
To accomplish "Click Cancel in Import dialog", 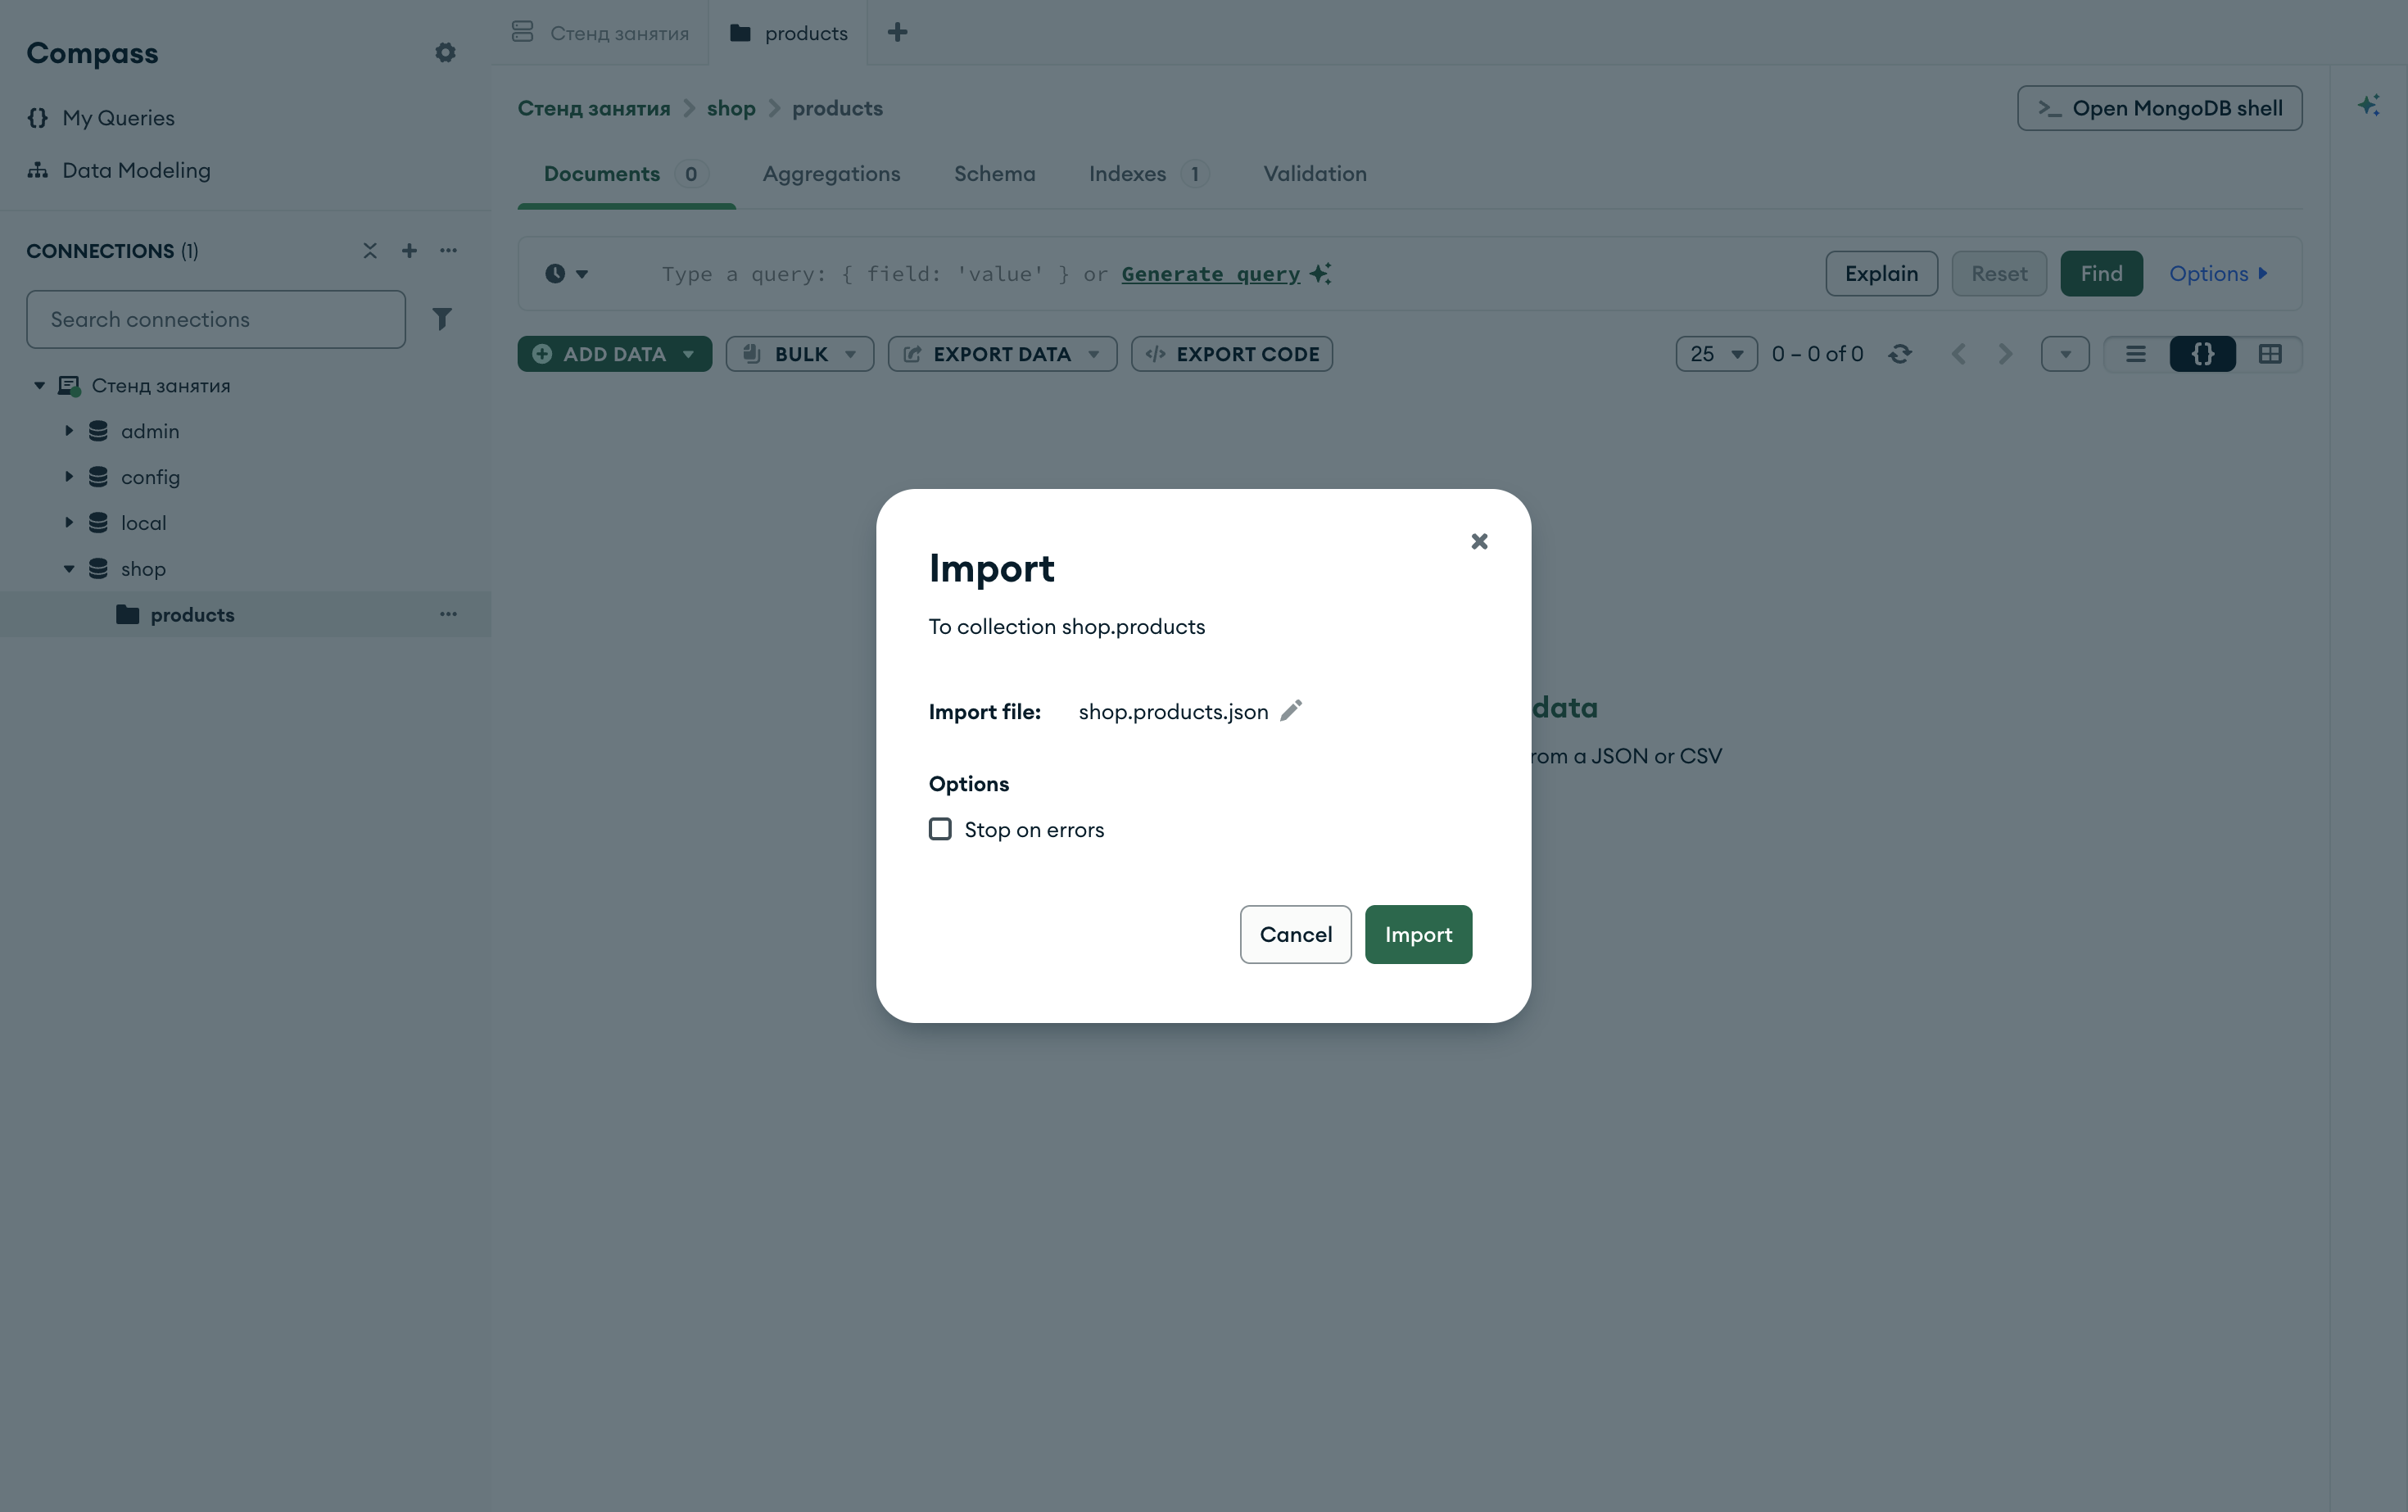I will (x=1295, y=934).
